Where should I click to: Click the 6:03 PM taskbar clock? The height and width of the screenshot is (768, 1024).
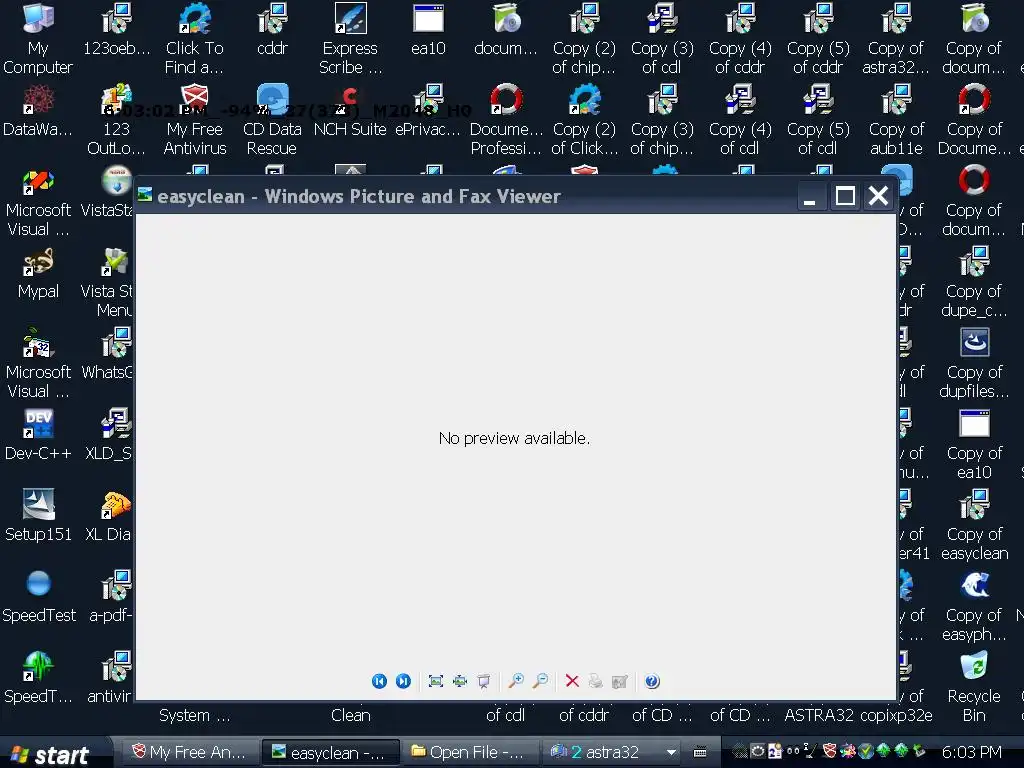(x=972, y=752)
